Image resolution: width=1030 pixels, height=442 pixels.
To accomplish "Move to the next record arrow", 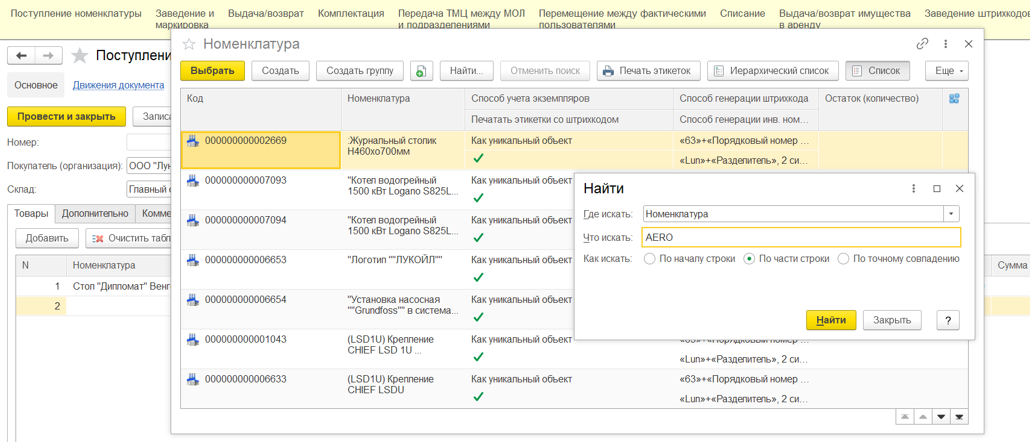I will 941,417.
